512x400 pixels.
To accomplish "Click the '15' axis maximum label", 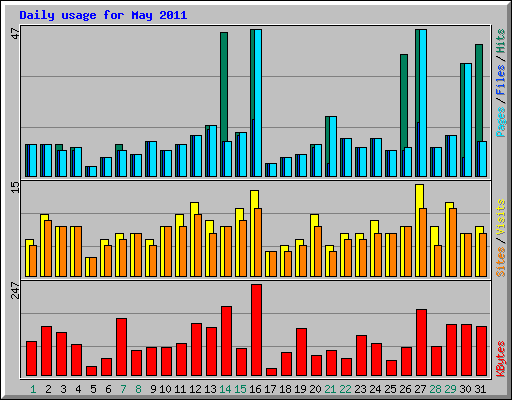I will (x=15, y=187).
